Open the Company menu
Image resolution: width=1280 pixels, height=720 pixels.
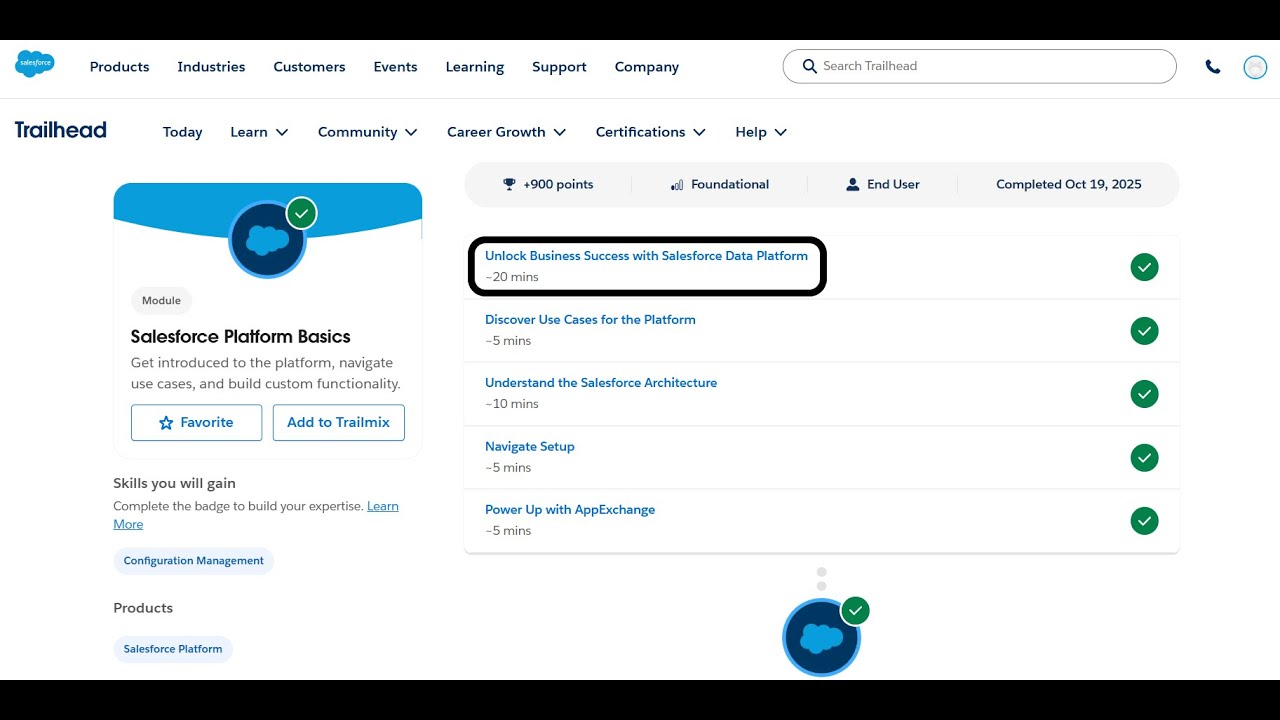click(647, 67)
